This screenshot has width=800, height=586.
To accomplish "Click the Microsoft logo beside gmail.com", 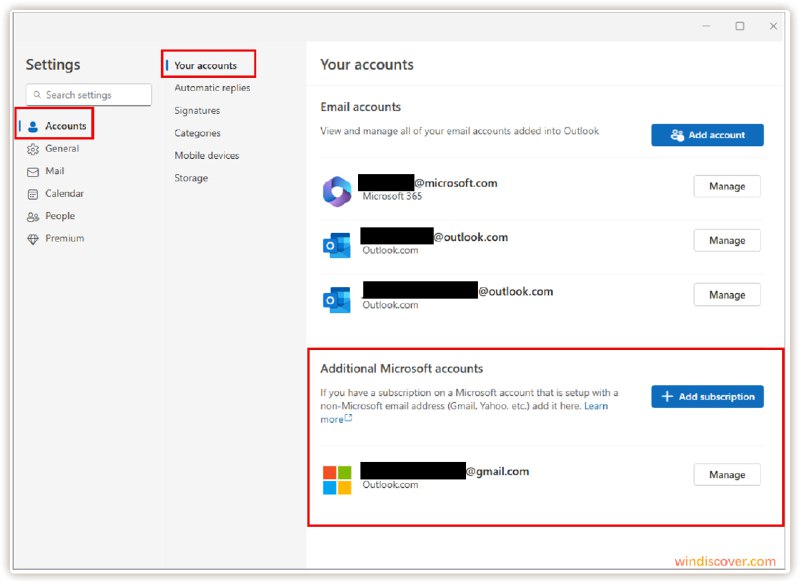I will point(337,480).
